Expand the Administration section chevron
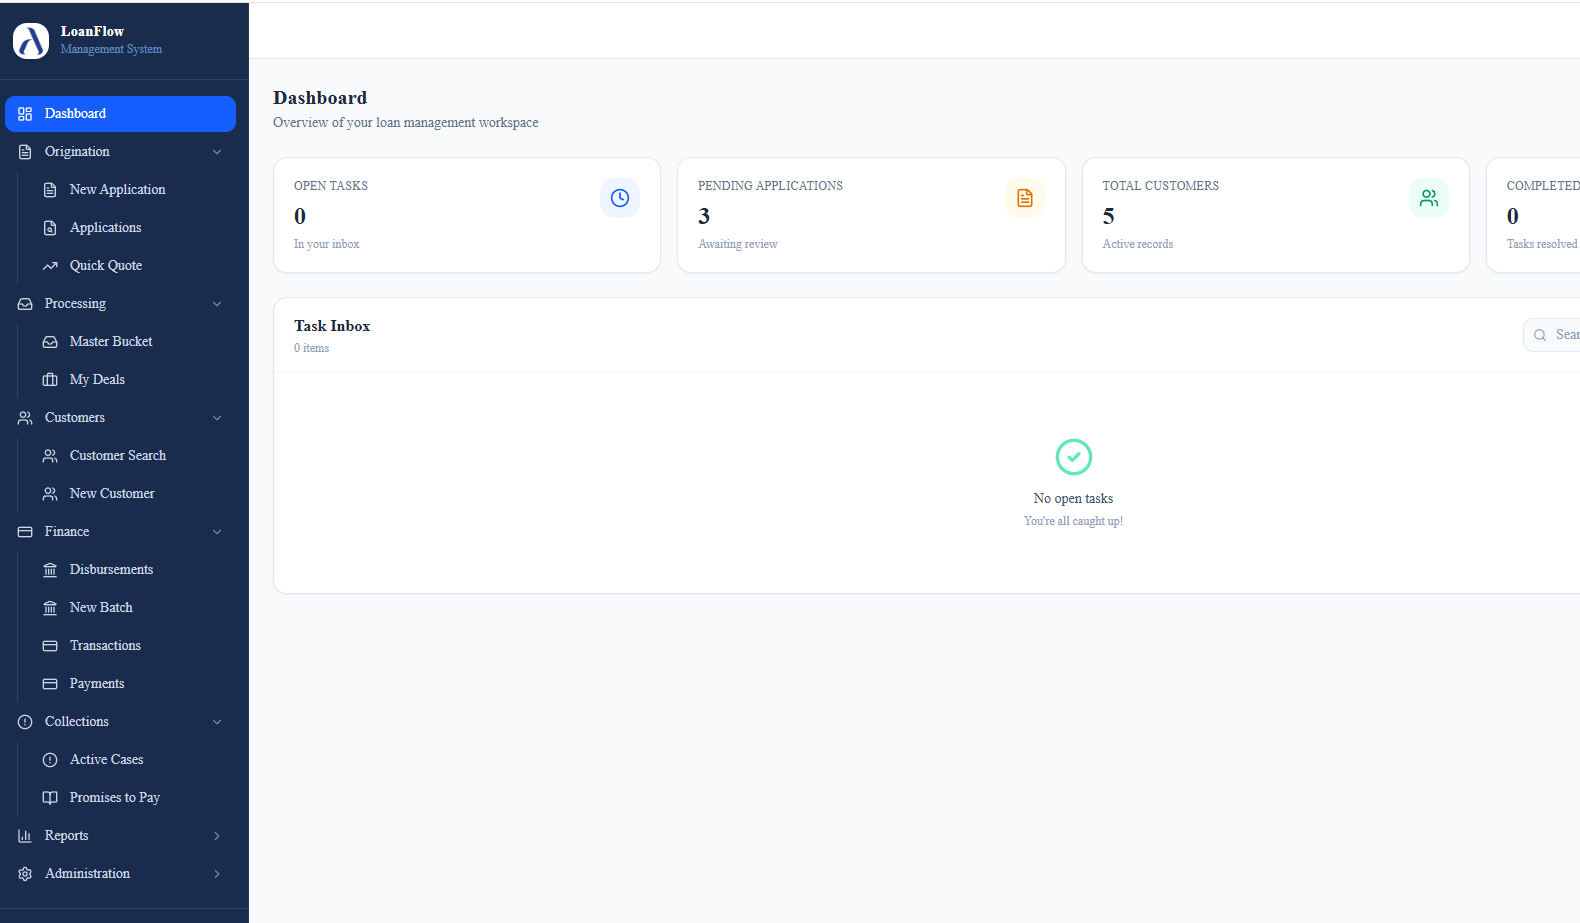1580x923 pixels. (217, 874)
